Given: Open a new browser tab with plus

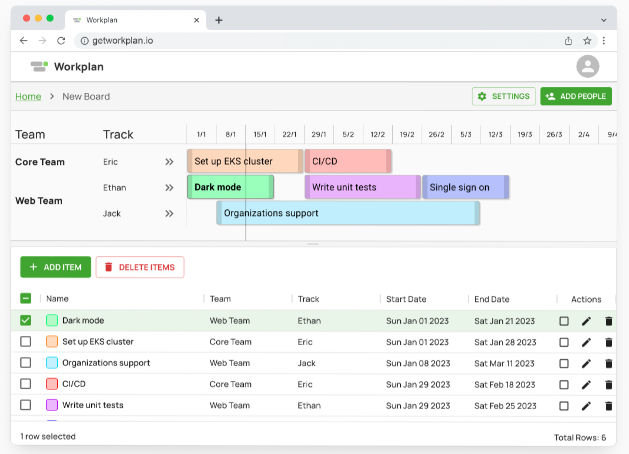Looking at the screenshot, I should click(219, 20).
